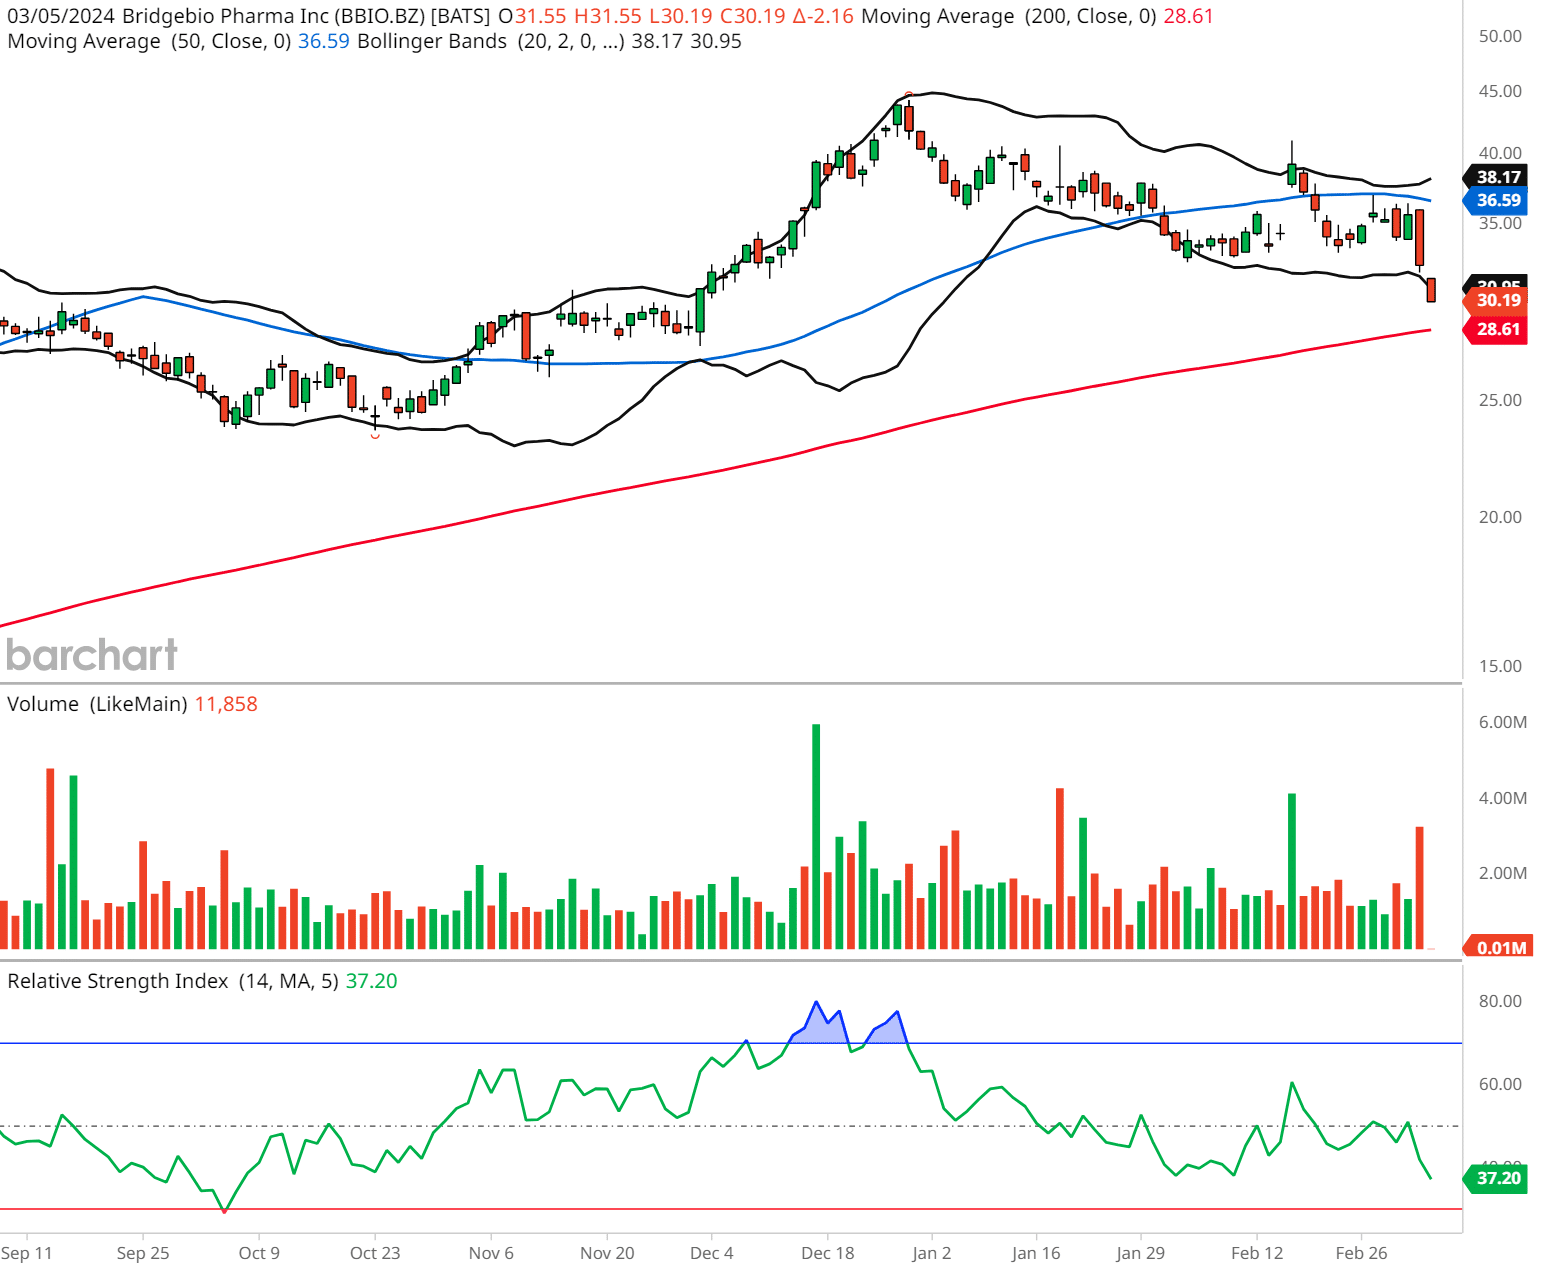Viewport: 1544px width, 1272px height.
Task: Click the Jan 16 date label
Action: point(1036,1253)
